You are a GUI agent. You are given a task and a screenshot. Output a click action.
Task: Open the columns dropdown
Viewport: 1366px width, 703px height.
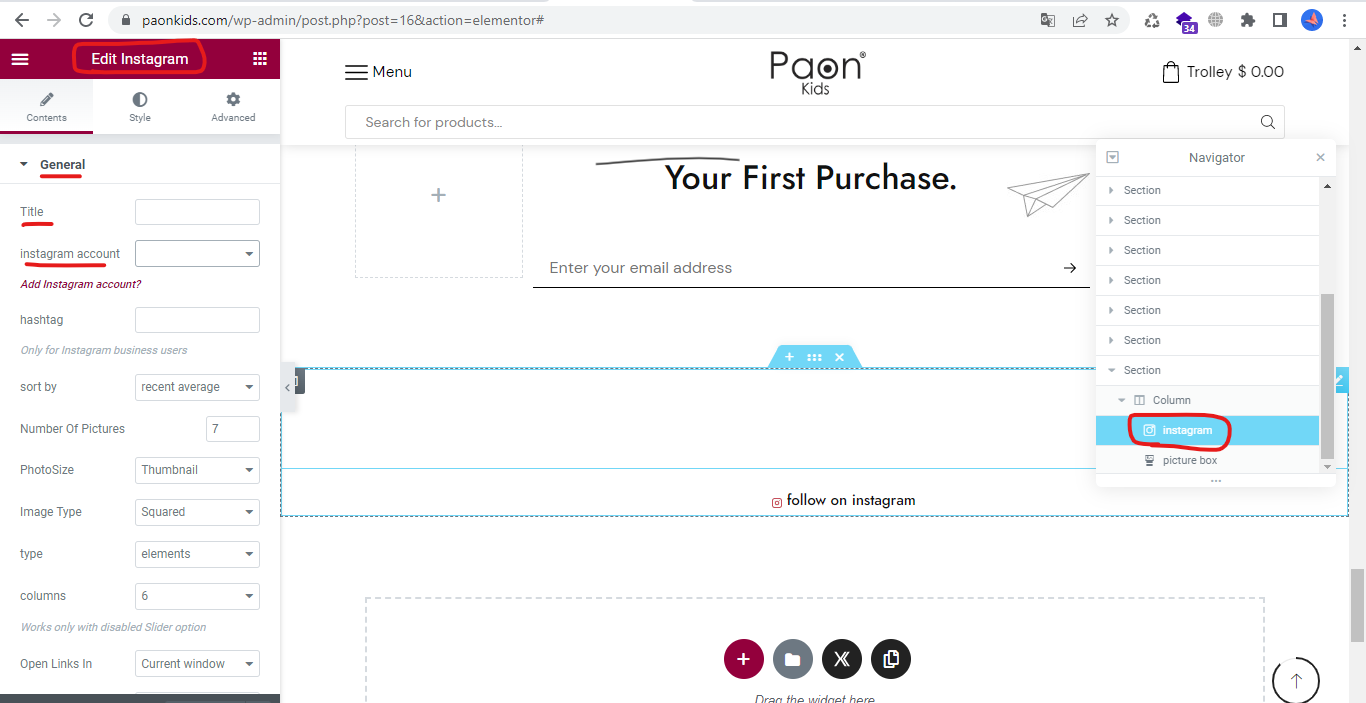[197, 596]
